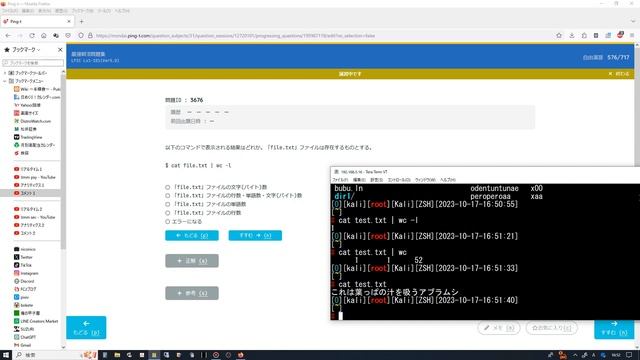Viewport: 640px width, 360px height.
Task: Open the notification center in system tray
Action: pos(629,355)
